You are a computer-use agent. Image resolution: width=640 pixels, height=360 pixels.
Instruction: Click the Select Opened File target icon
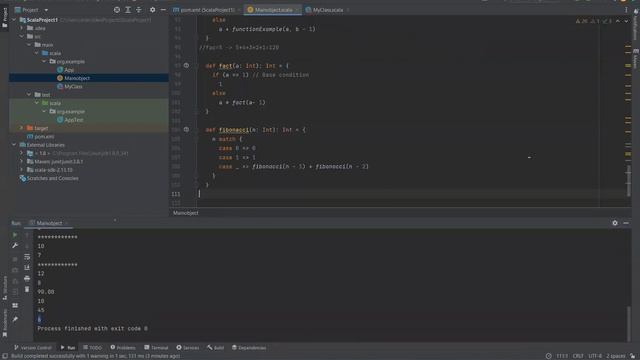point(117,10)
